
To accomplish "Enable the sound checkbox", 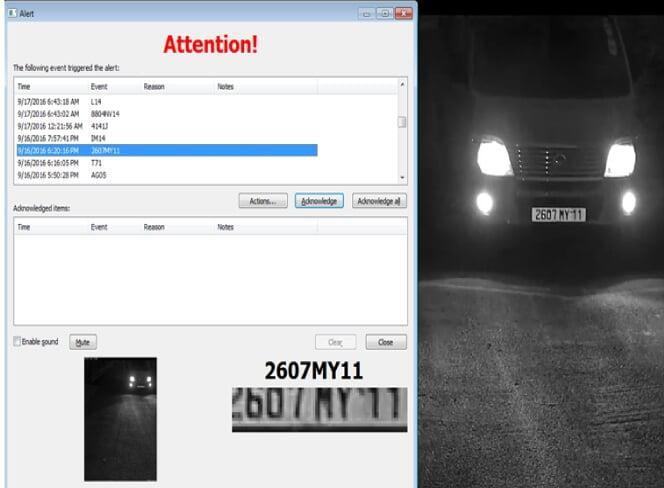I will click(17, 342).
